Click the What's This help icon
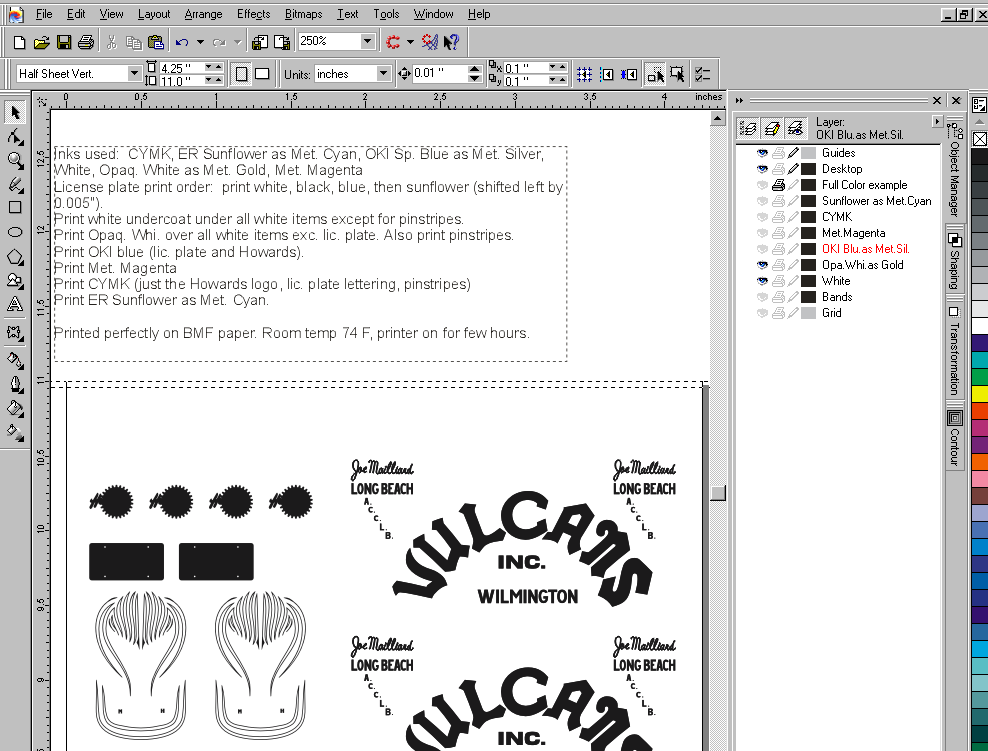 [452, 42]
